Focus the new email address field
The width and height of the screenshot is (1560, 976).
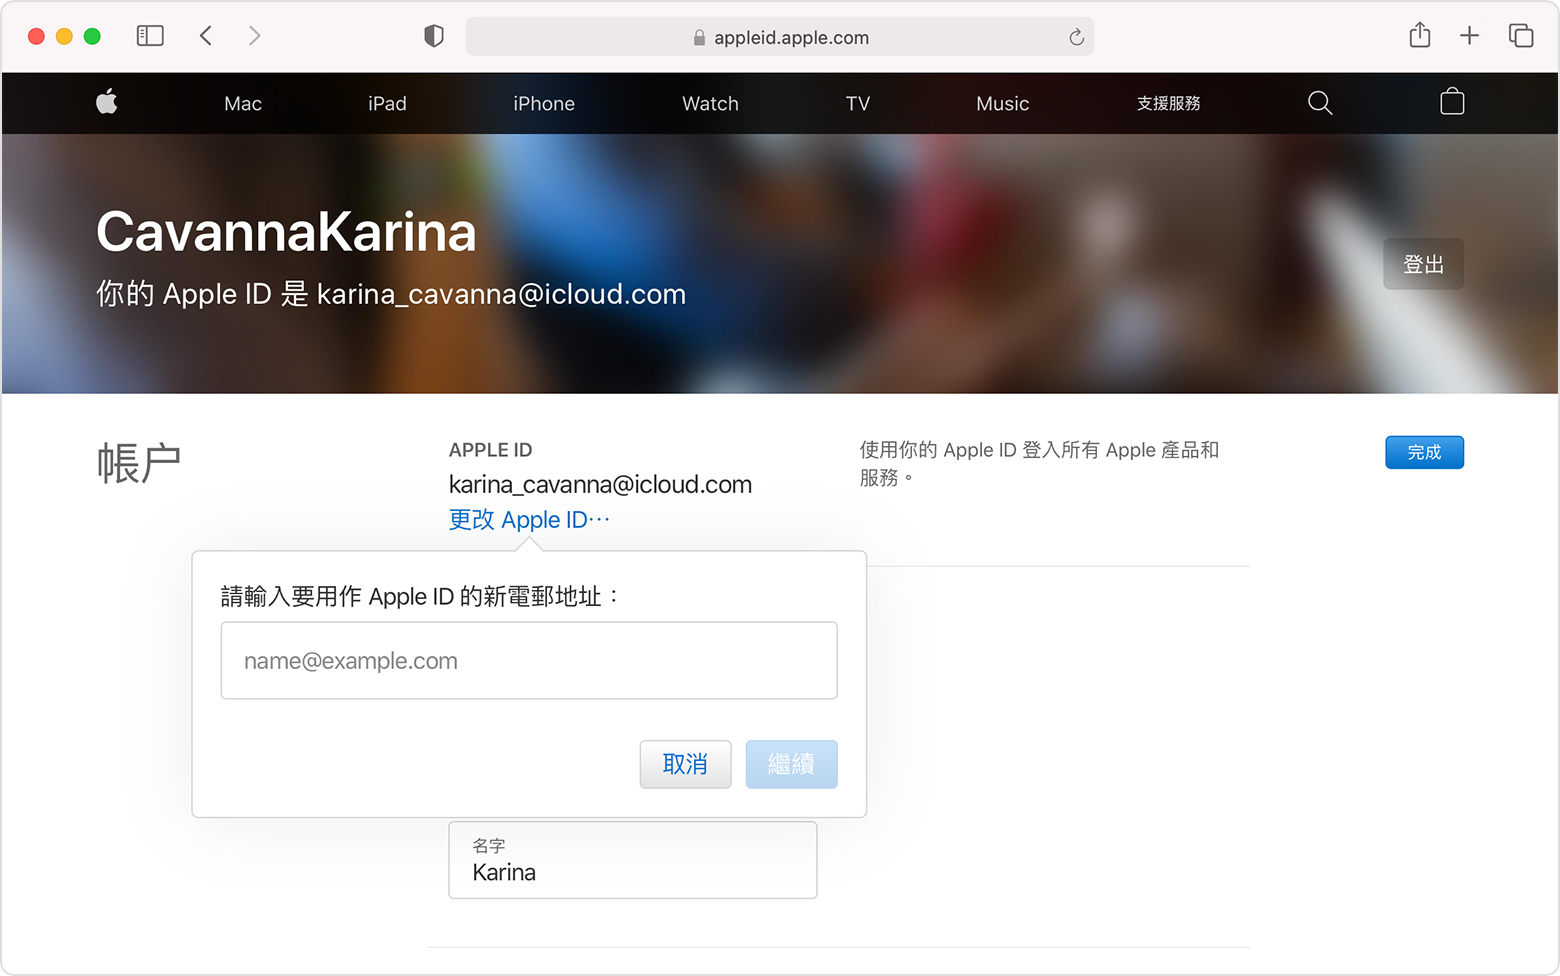coord(528,661)
